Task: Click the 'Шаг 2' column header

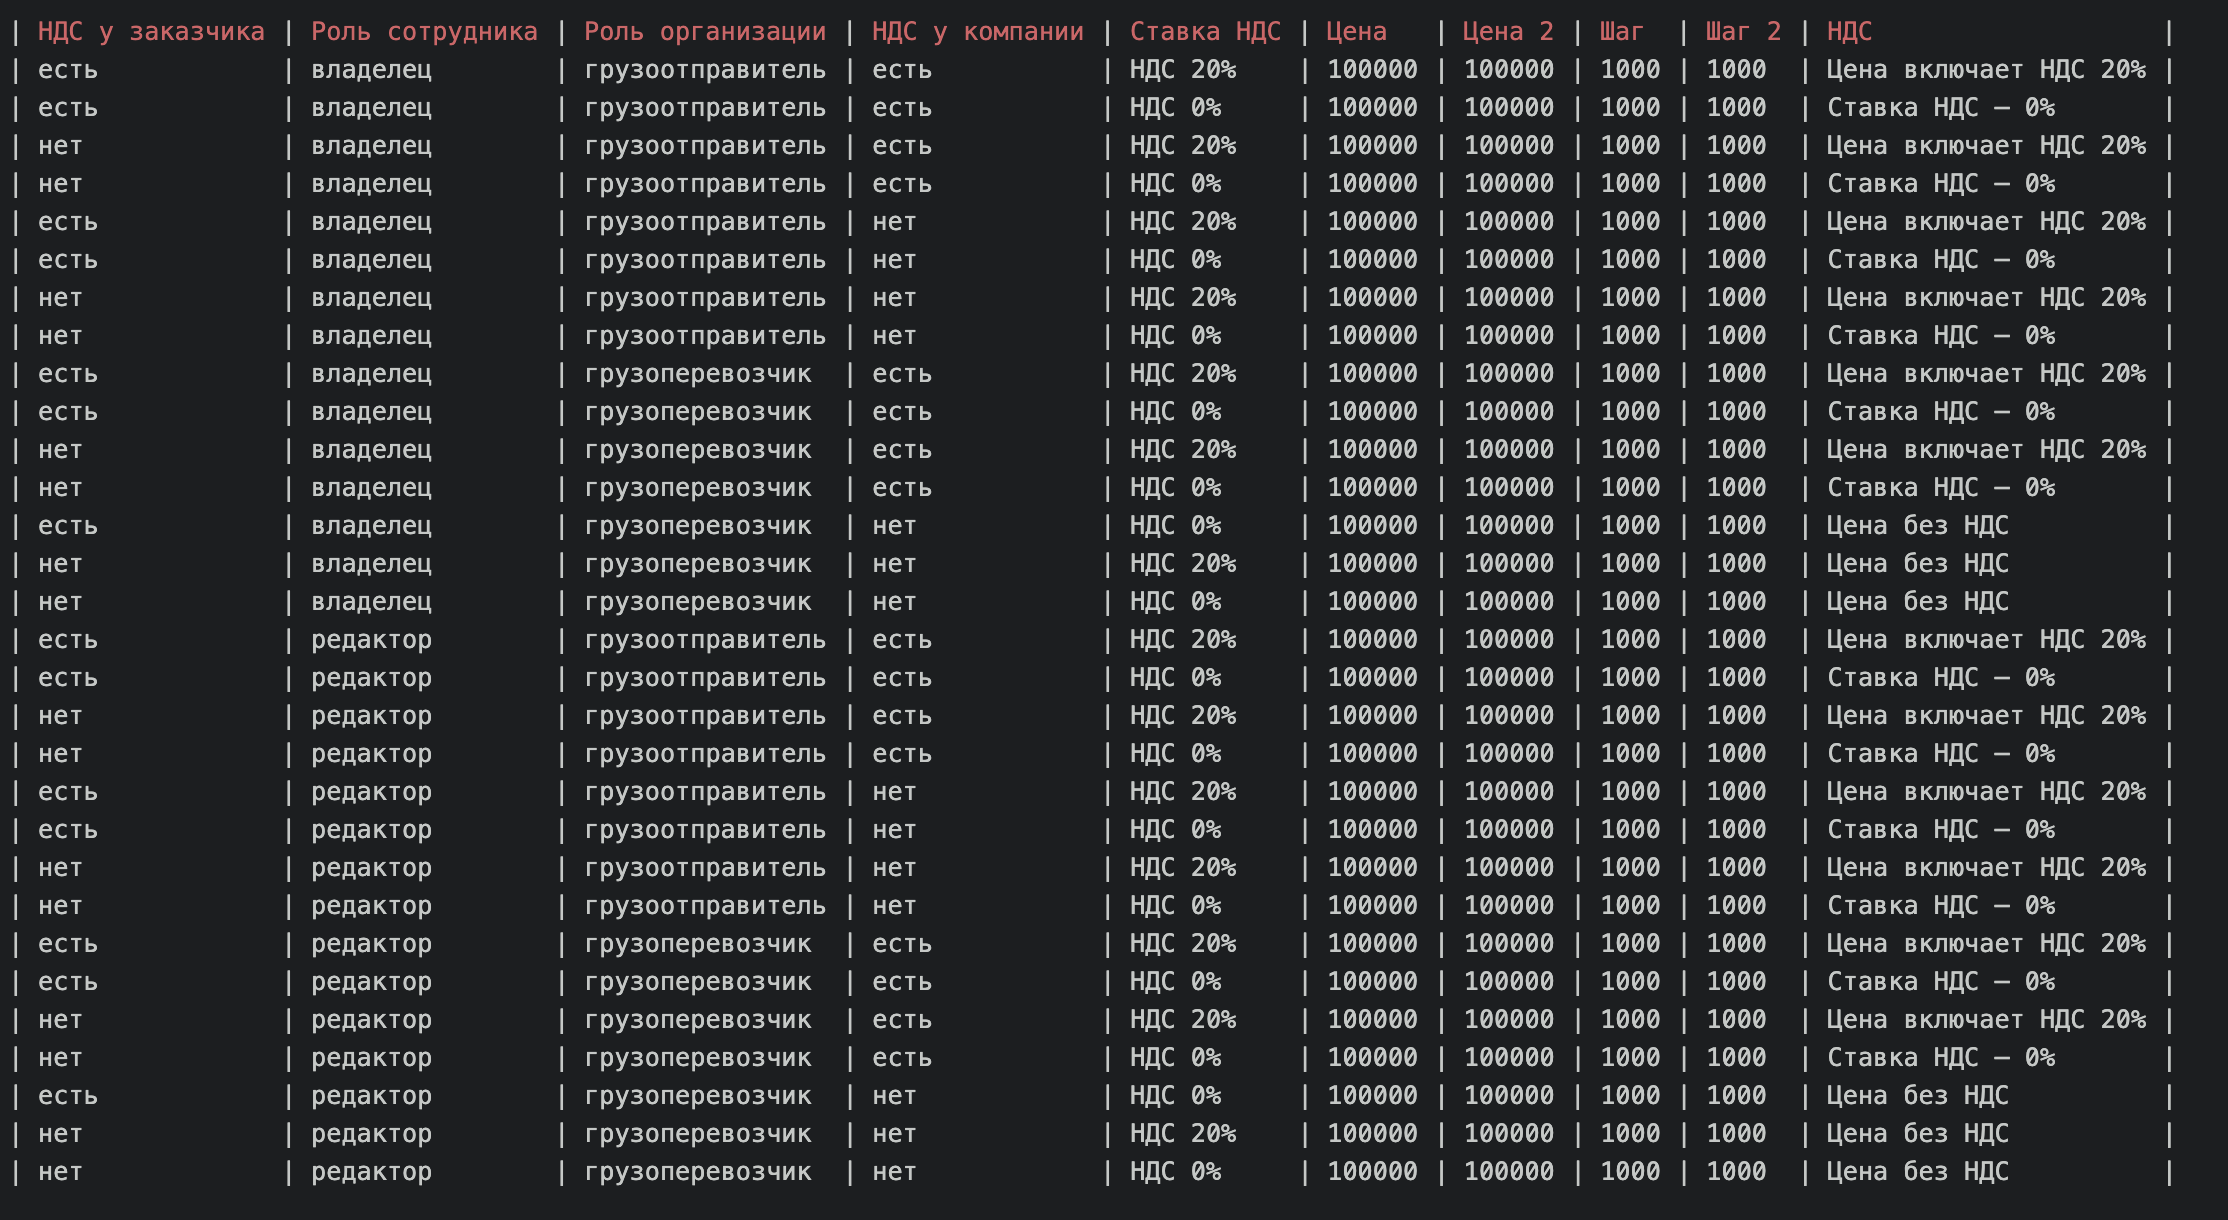Action: click(x=1743, y=32)
